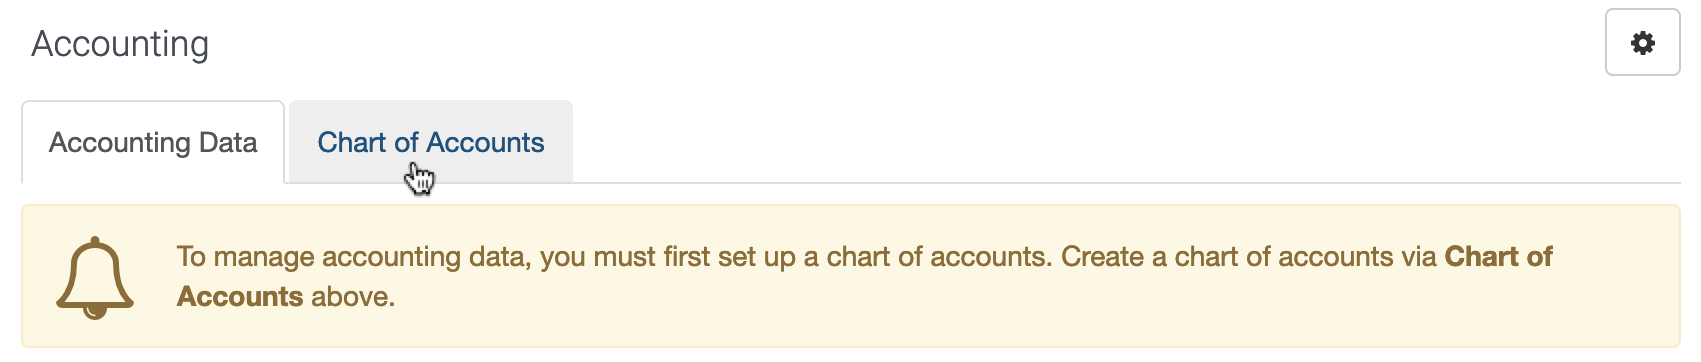Click the yellow alert banner message
The height and width of the screenshot is (362, 1701).
coord(851,277)
